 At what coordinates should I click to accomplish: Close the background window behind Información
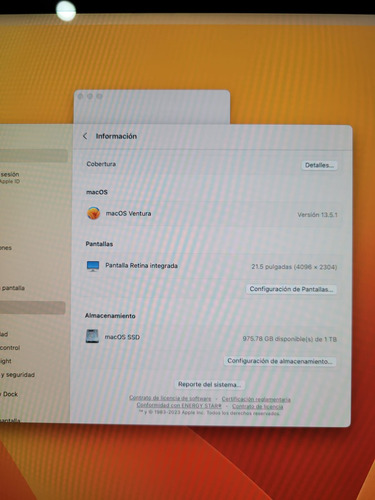click(80, 96)
